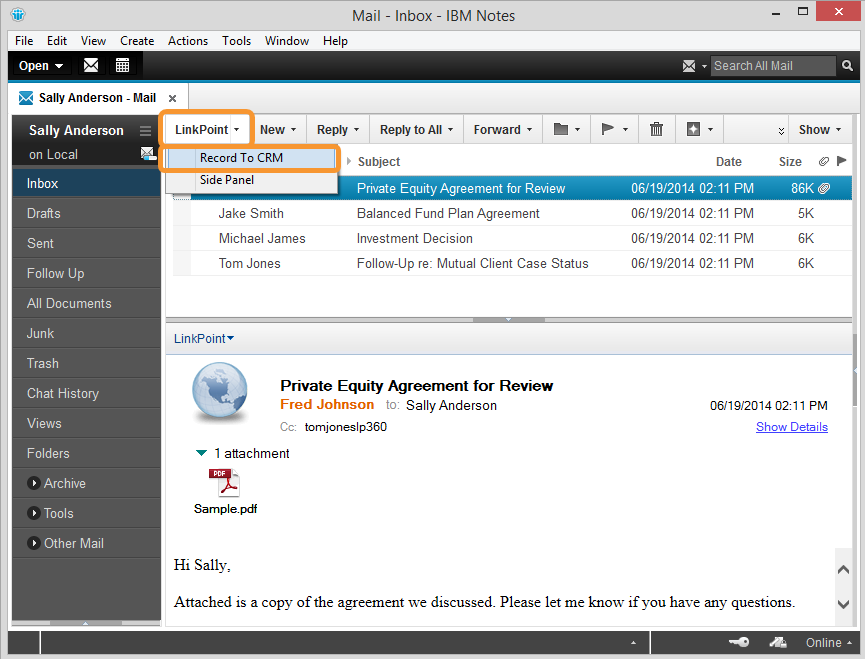Click the follow-up flag toolbar icon

(x=607, y=129)
